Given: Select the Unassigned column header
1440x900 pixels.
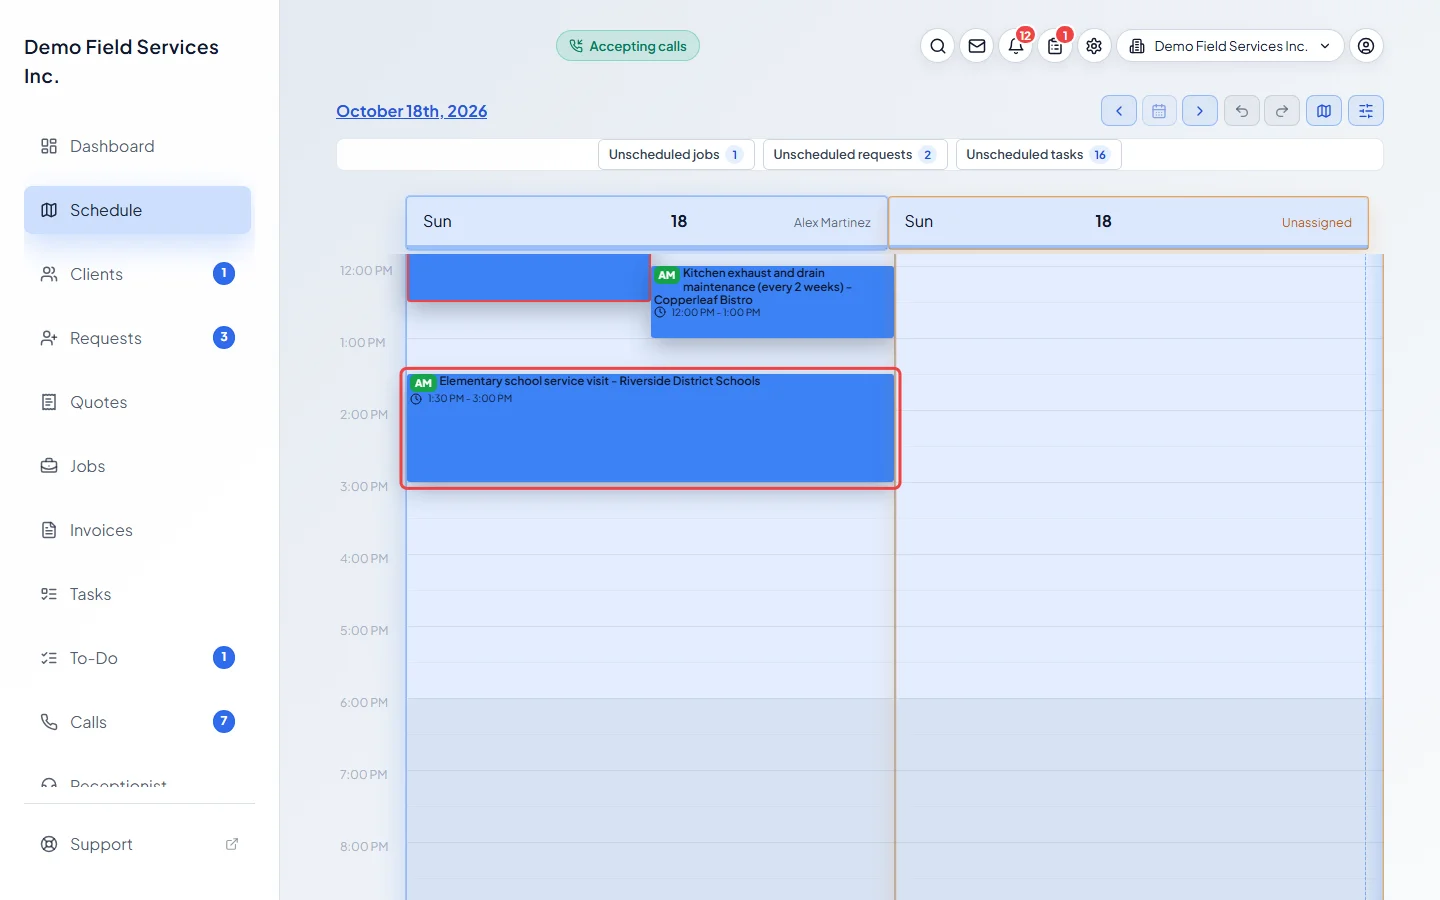Looking at the screenshot, I should [1128, 222].
